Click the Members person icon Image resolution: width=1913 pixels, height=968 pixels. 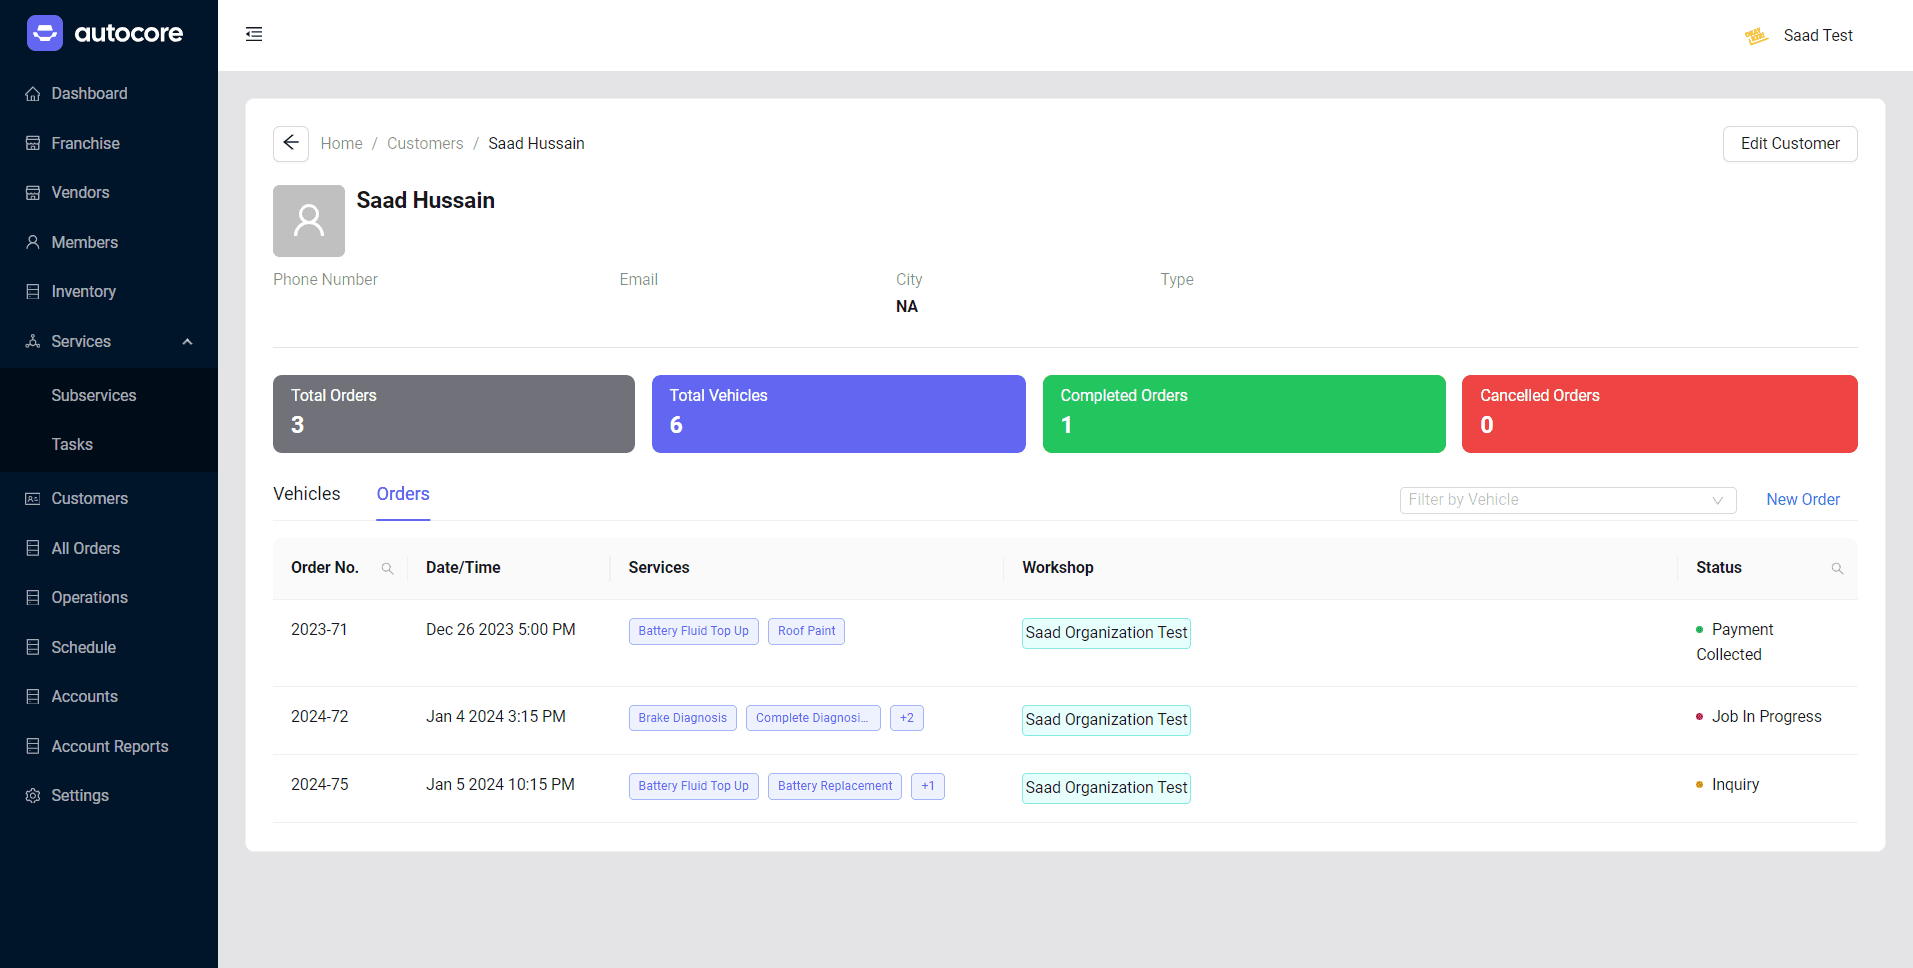click(33, 242)
